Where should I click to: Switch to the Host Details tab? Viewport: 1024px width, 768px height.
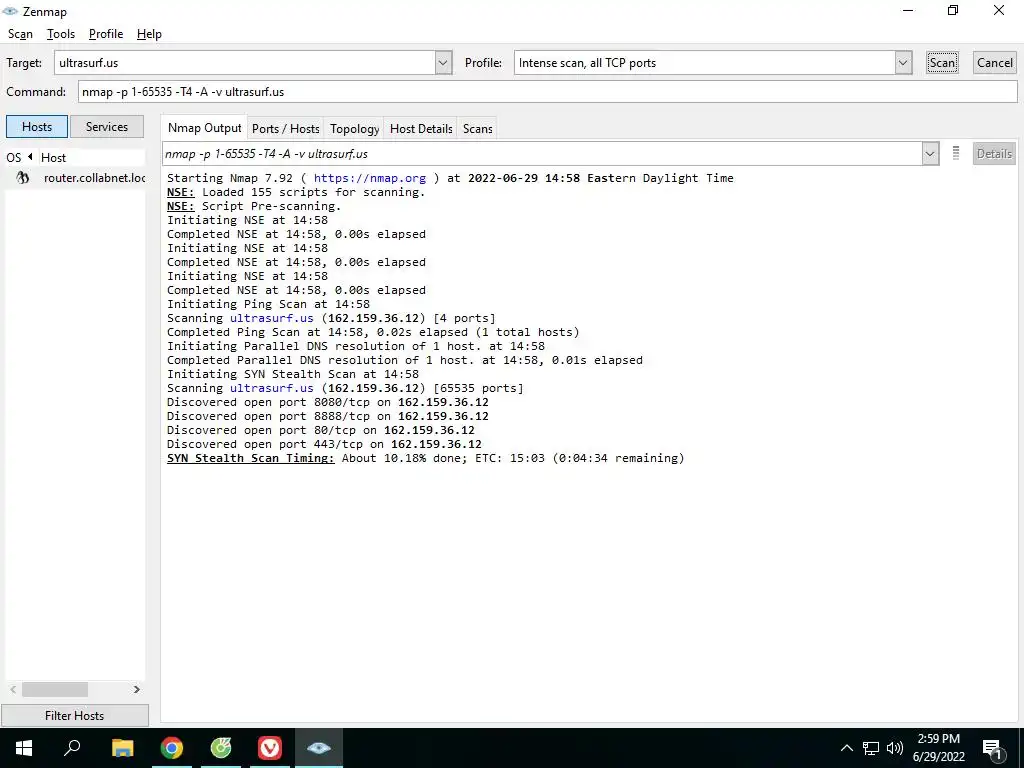click(421, 129)
